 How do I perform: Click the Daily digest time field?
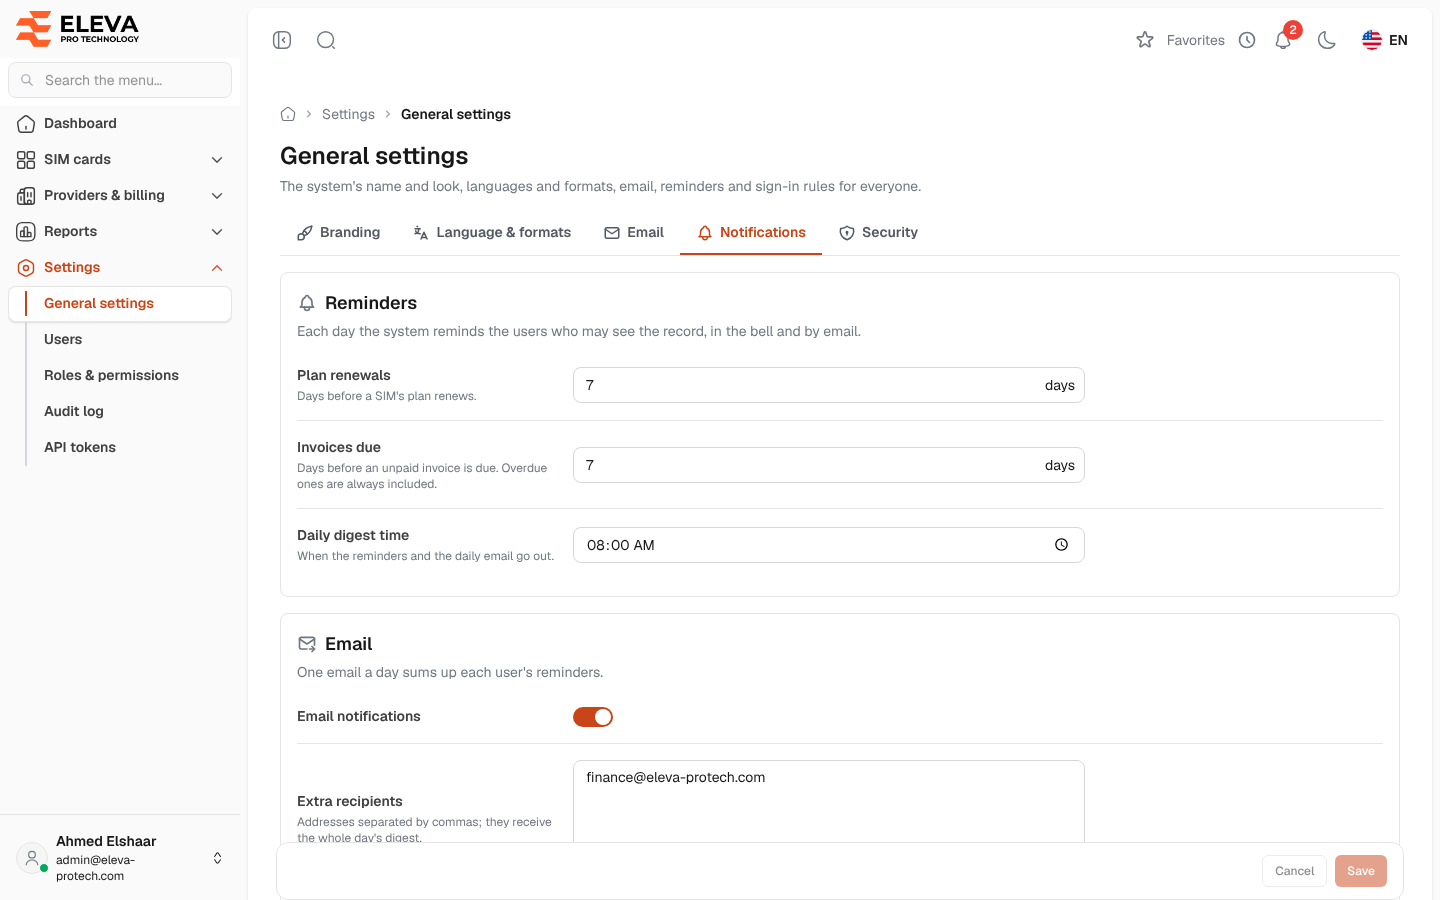(x=828, y=545)
